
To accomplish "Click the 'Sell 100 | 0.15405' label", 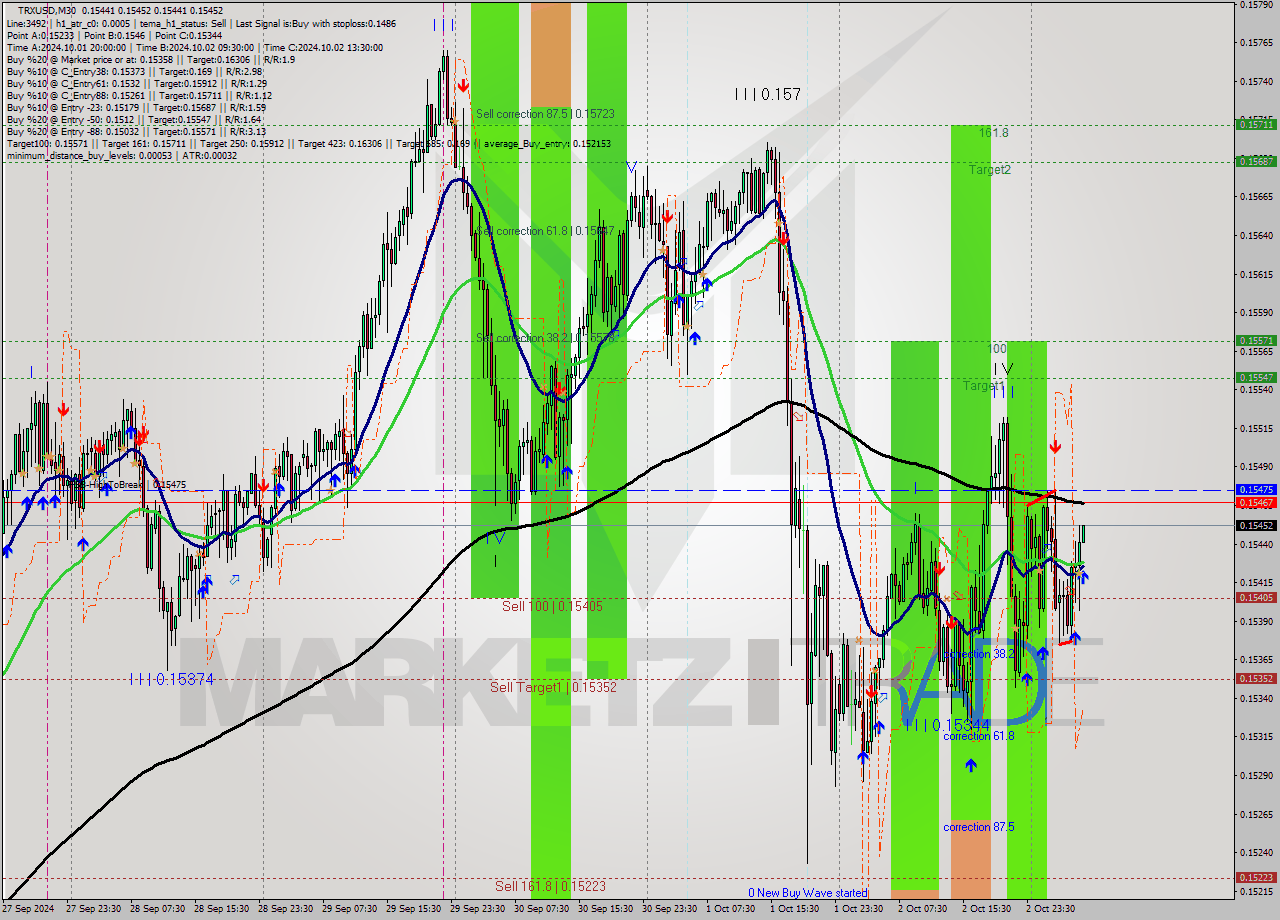I will pos(552,606).
